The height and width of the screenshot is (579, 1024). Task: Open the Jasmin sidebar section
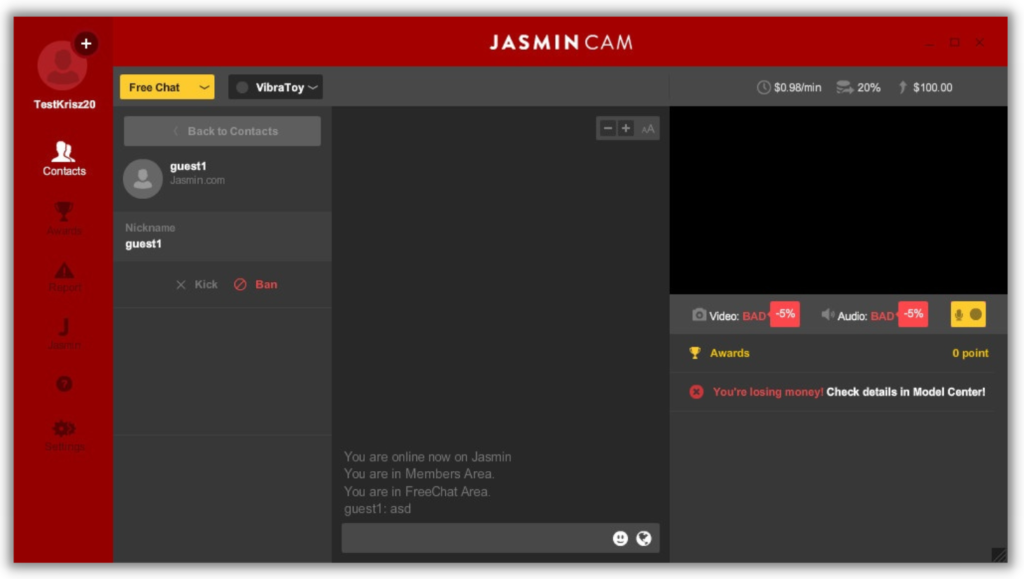[64, 334]
